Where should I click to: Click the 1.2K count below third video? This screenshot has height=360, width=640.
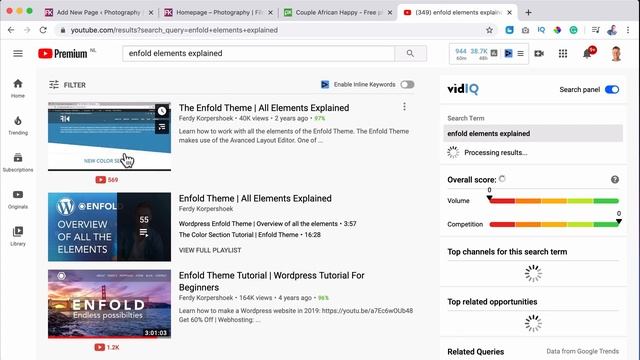[107, 347]
